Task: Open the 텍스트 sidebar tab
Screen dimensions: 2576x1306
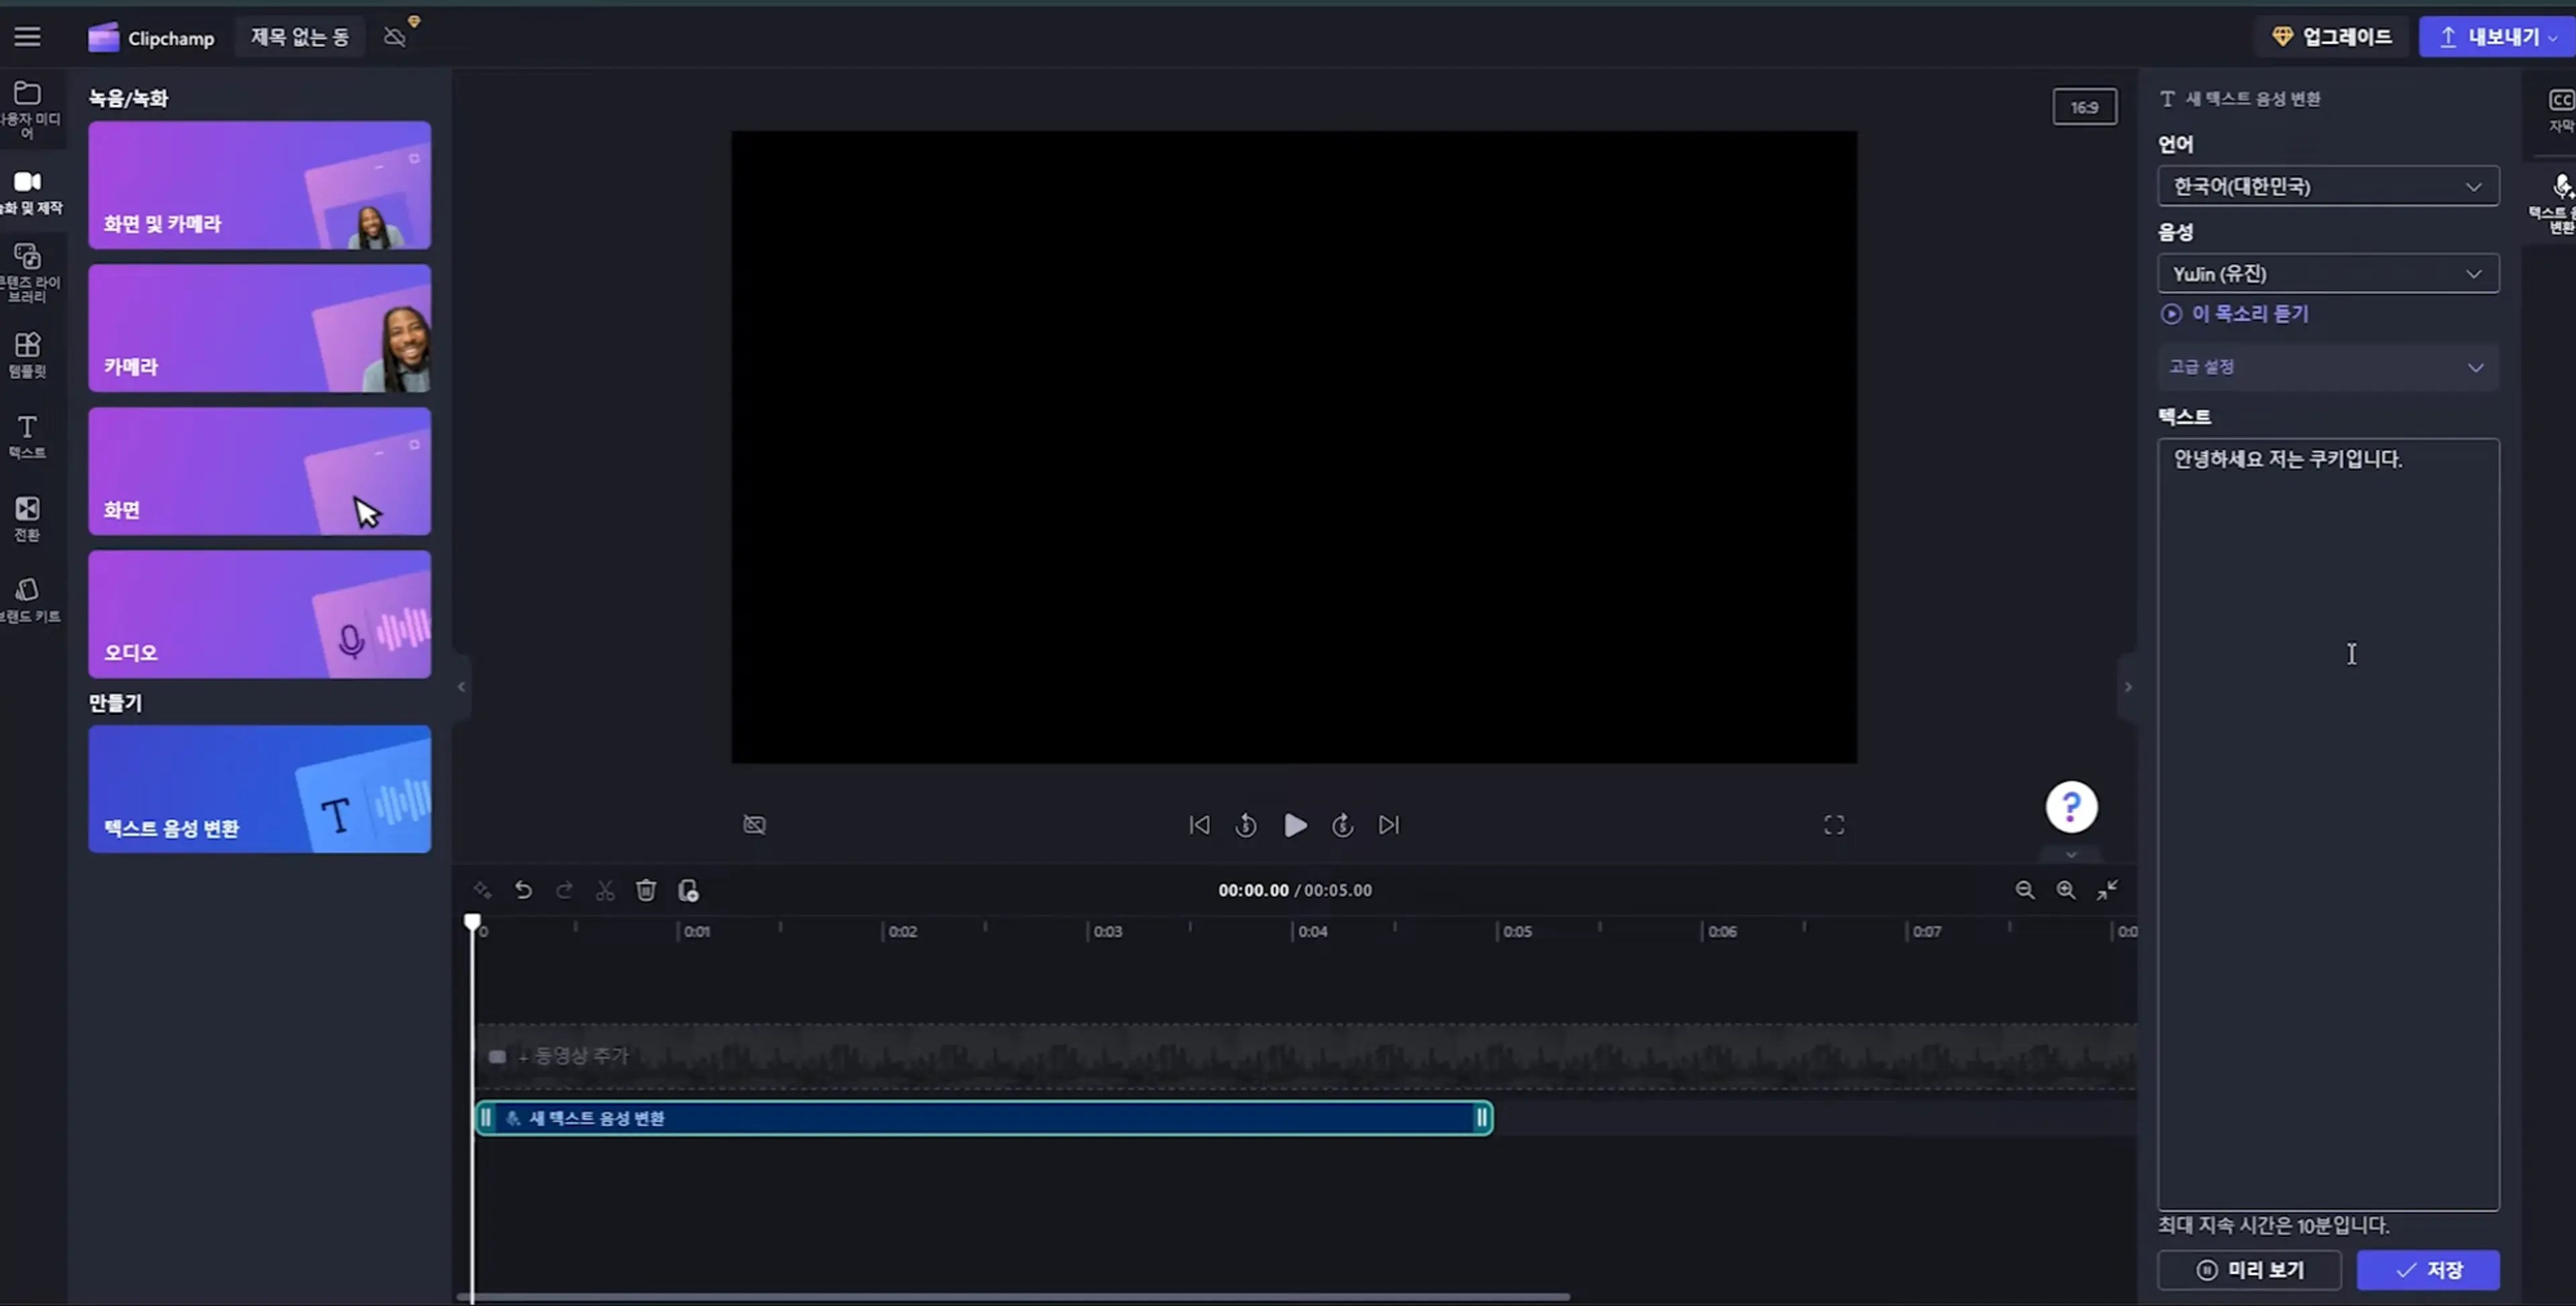Action: [28, 437]
